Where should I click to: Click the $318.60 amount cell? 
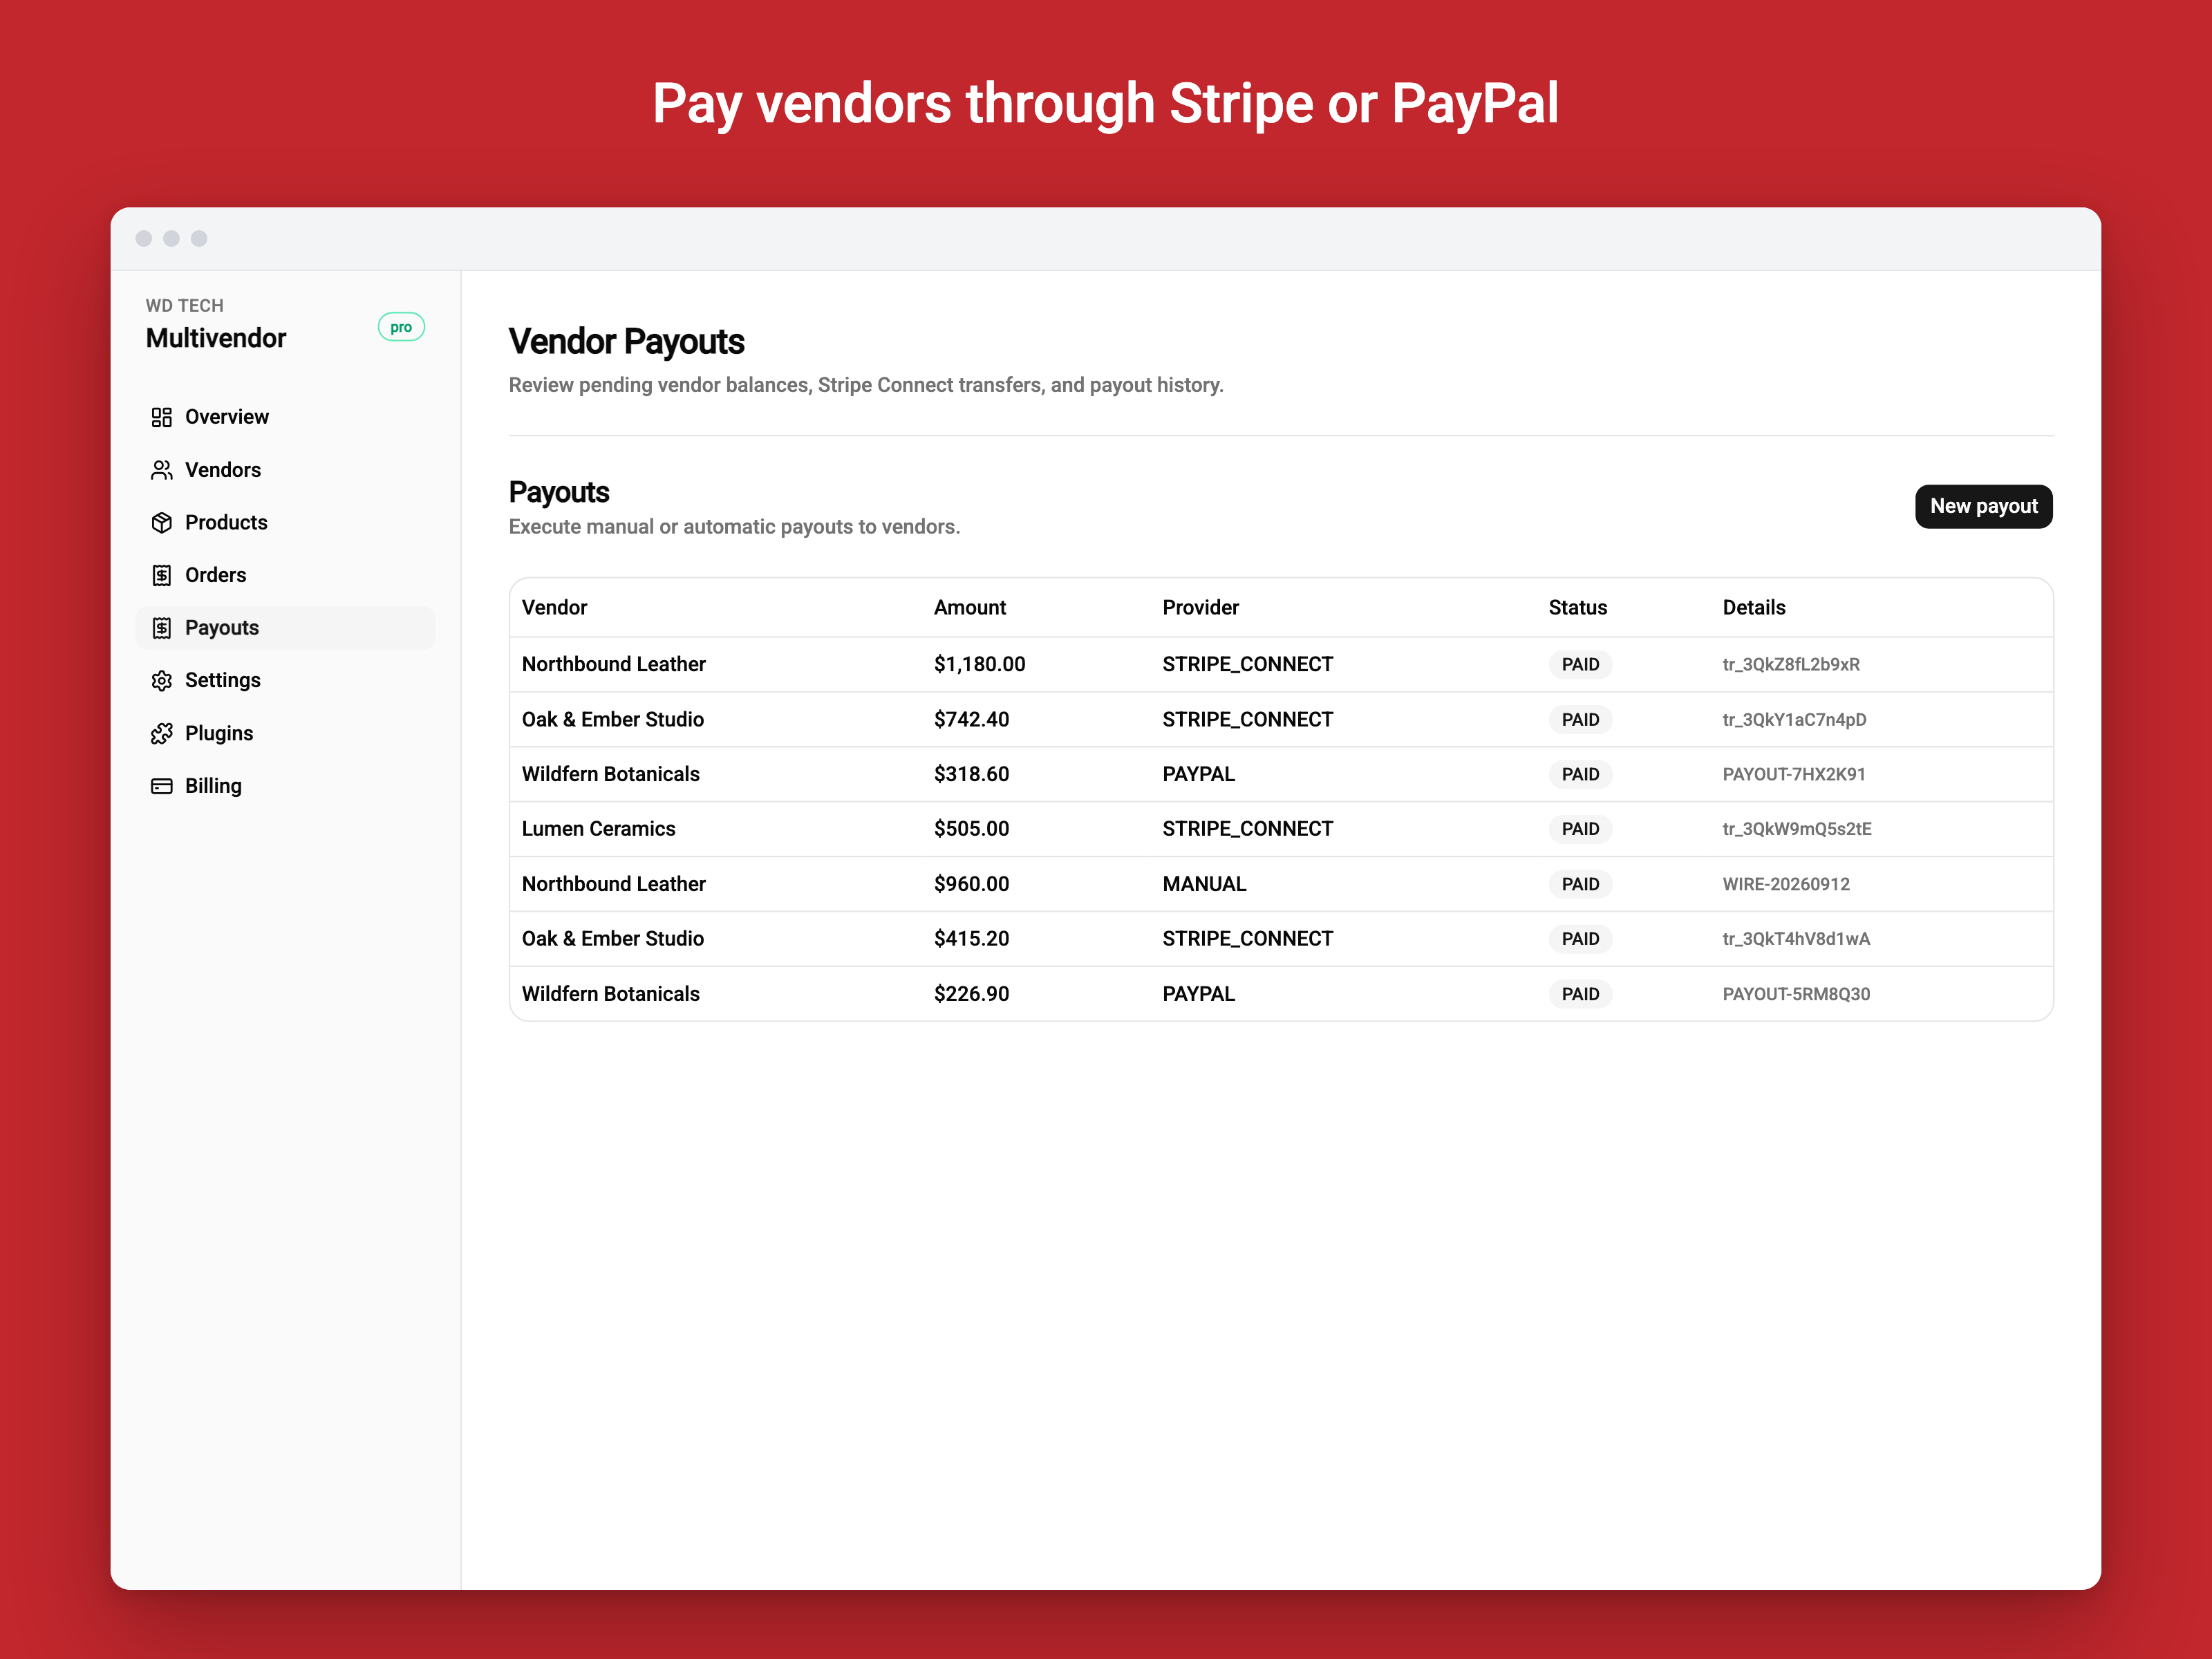click(971, 774)
